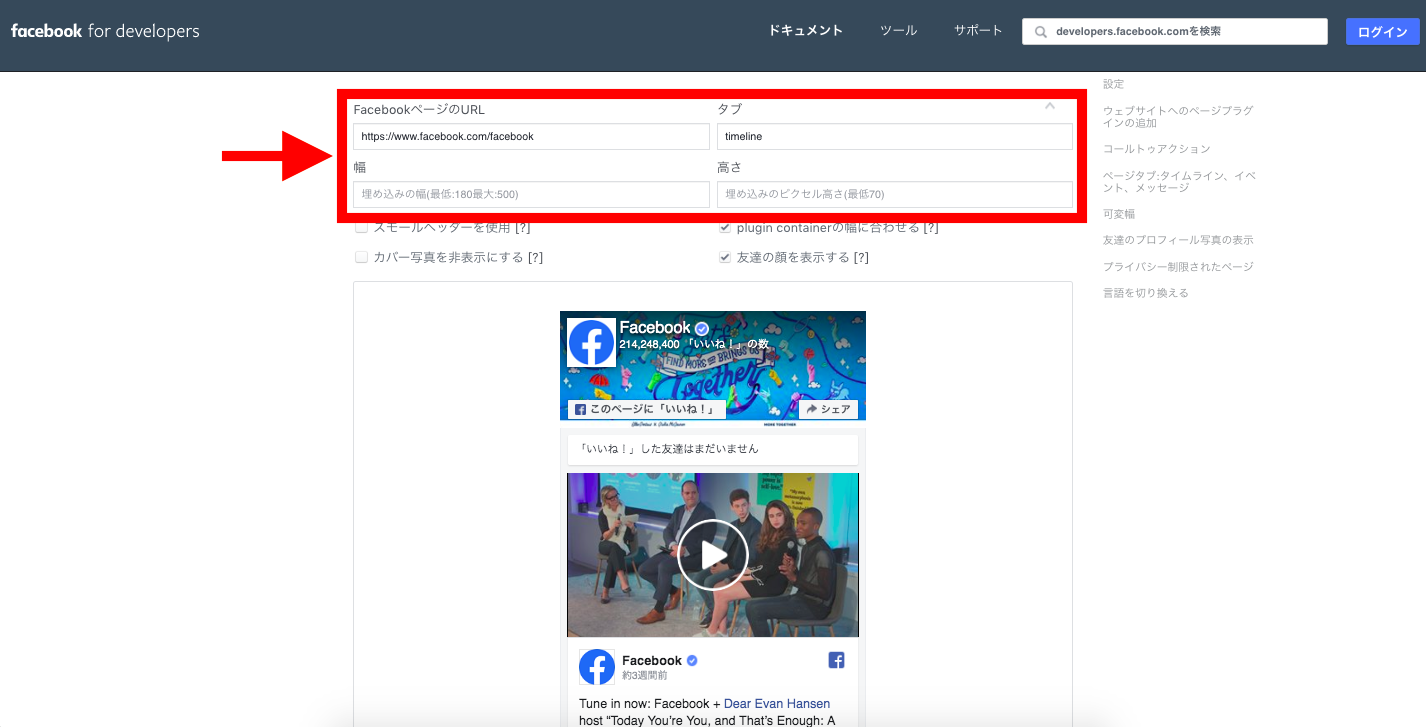Click the 「いいね！」した友達はまだいません text

pyautogui.click(x=669, y=449)
